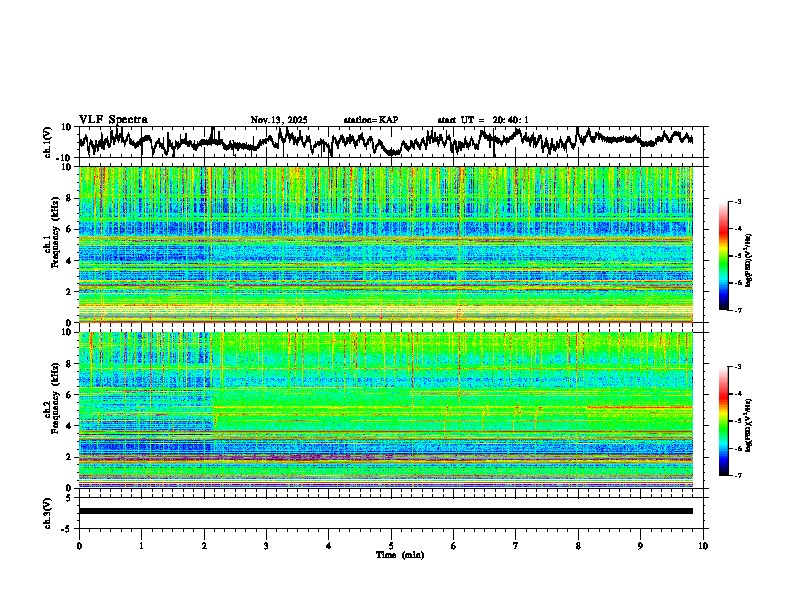The image size is (792, 612).
Task: Click time axis tick label "6"
Action: click(454, 546)
